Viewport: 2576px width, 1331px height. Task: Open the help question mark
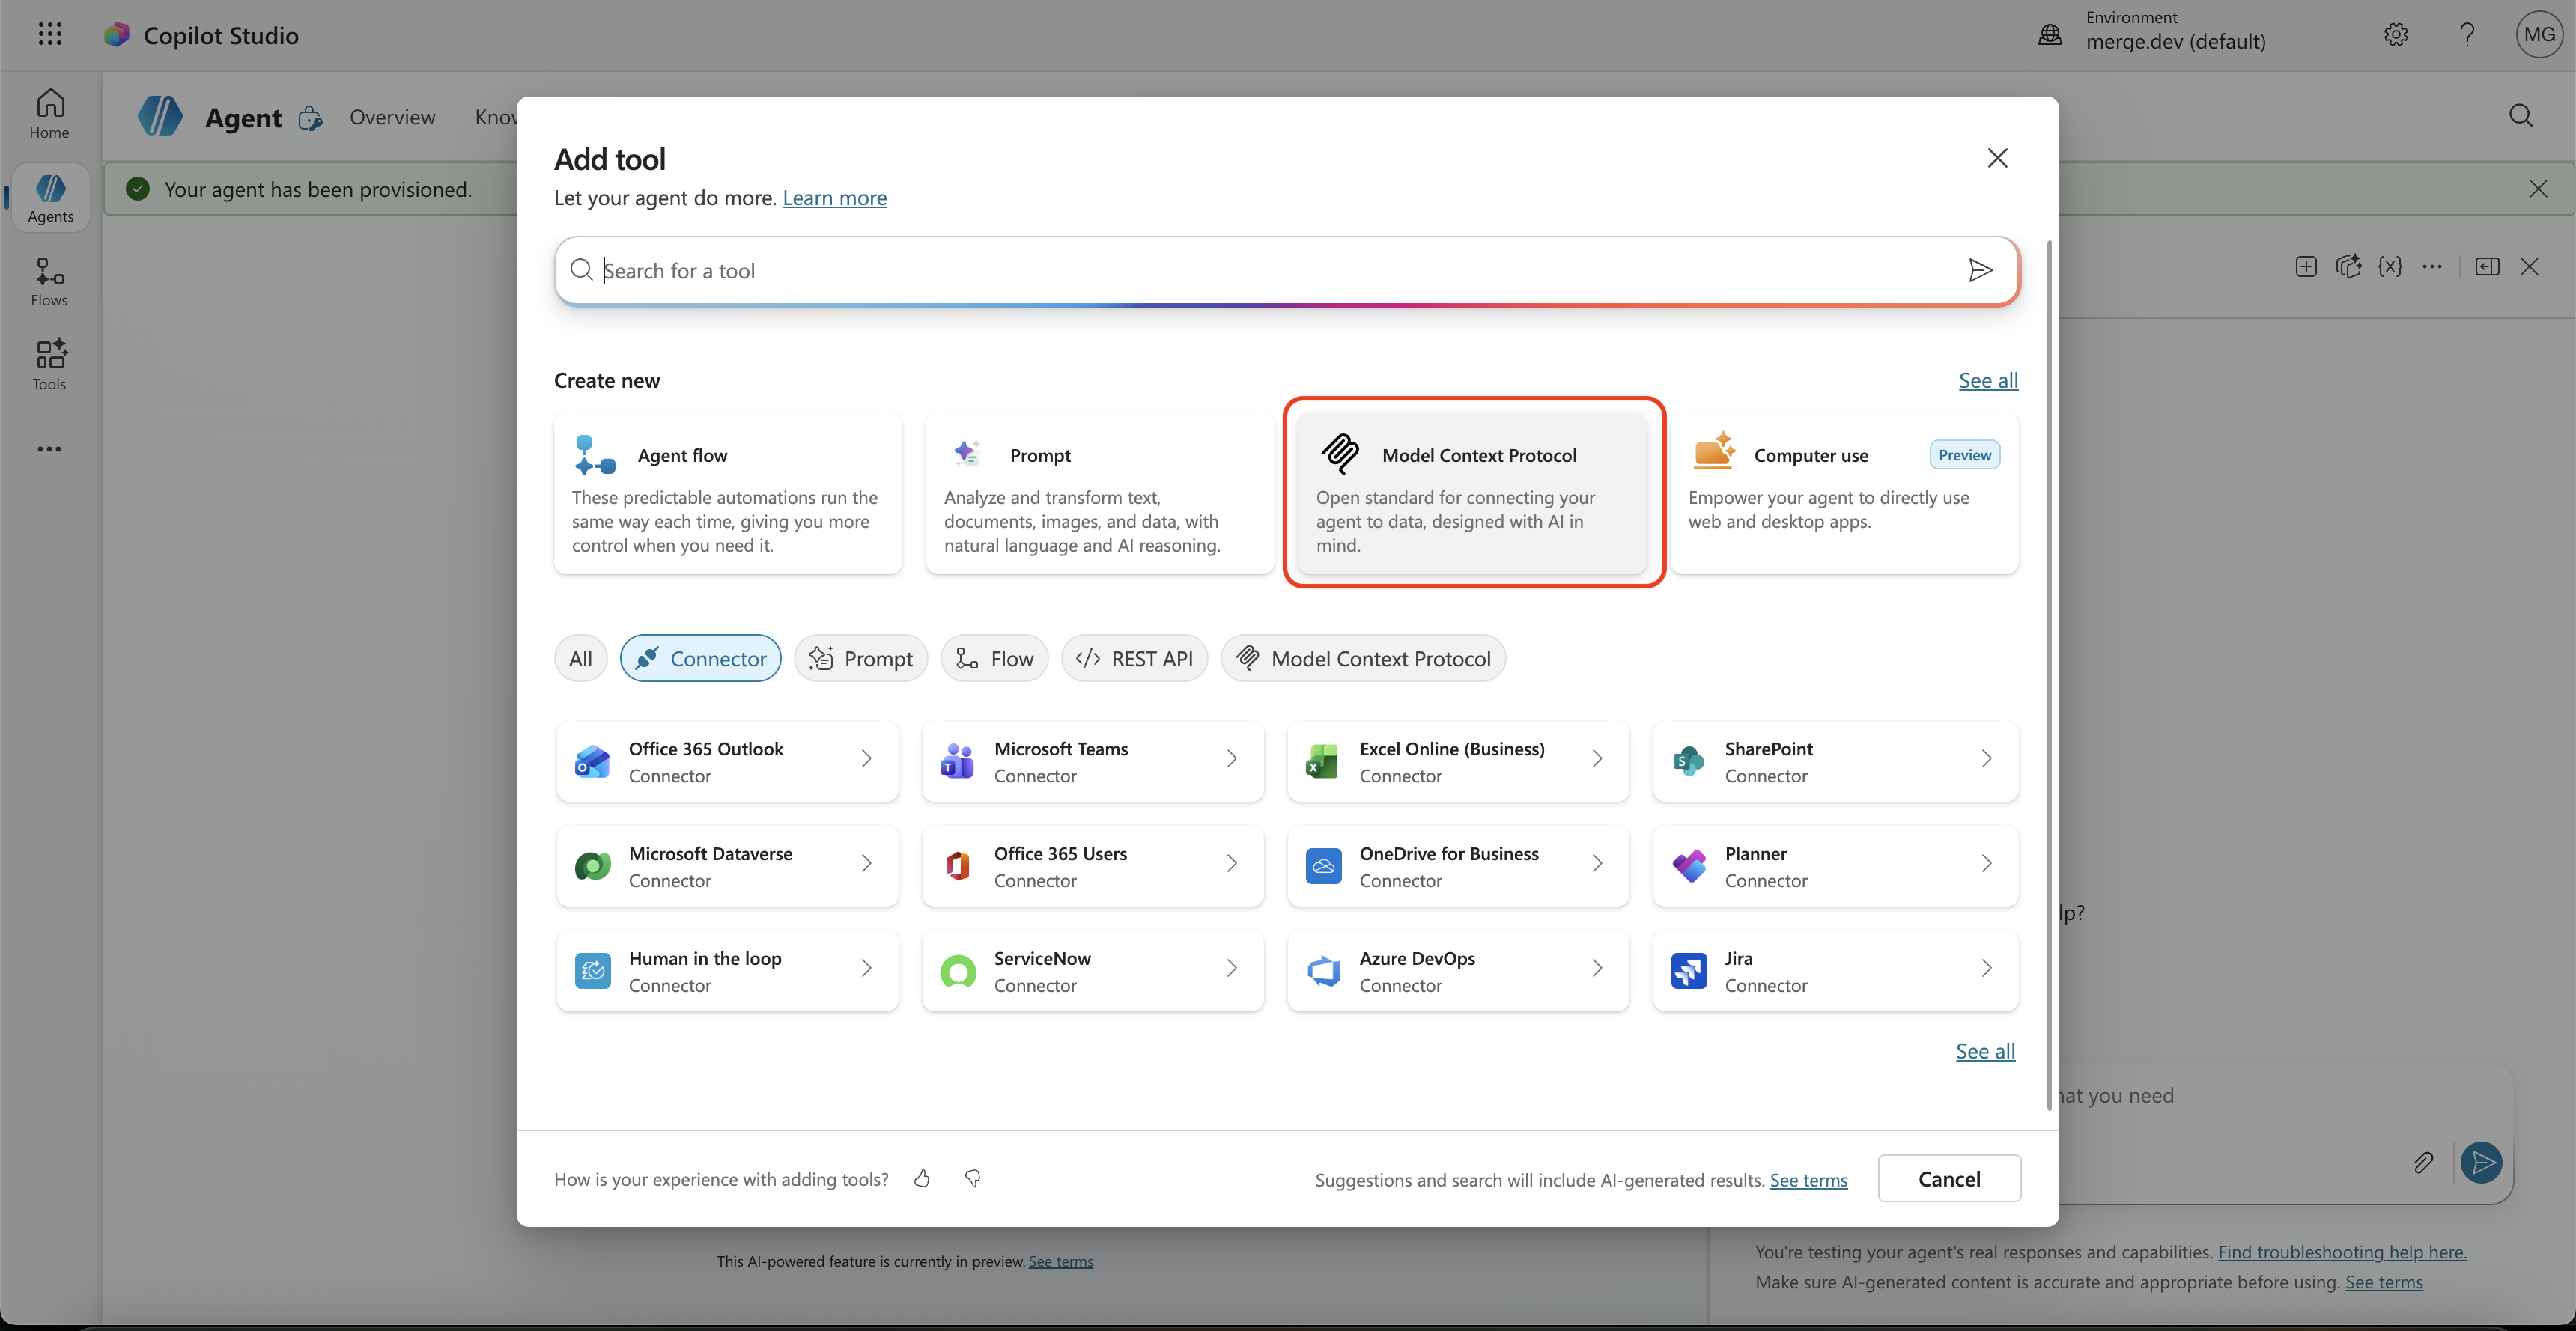(2468, 35)
